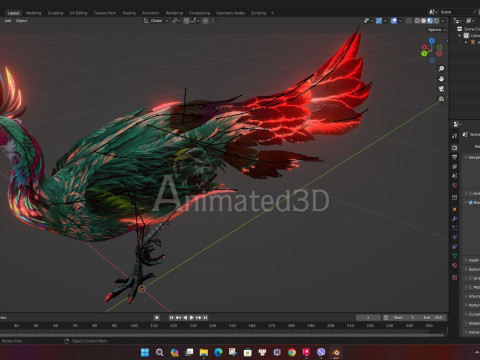Open the Scene properties tab

tap(455, 176)
